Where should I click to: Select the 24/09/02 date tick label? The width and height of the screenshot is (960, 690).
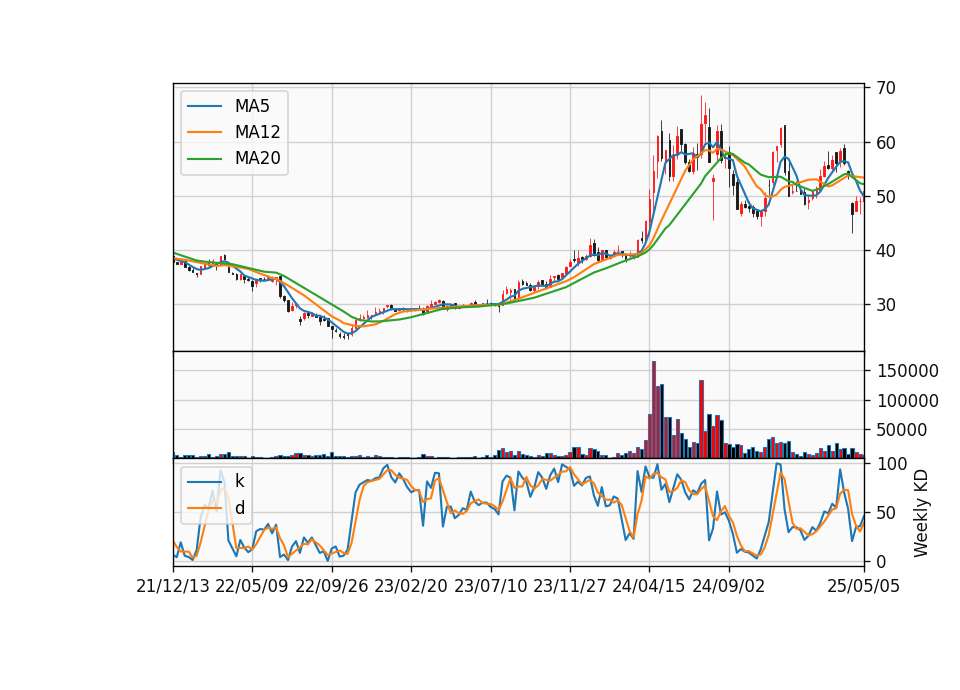[x=729, y=586]
